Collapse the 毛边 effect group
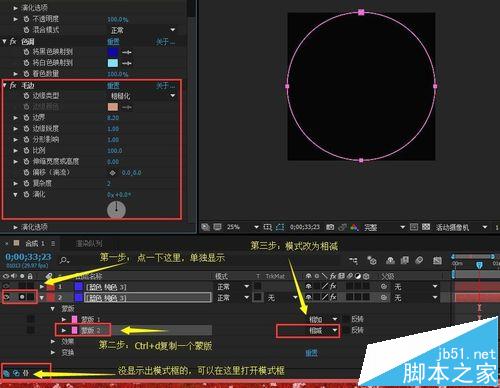 [4, 85]
